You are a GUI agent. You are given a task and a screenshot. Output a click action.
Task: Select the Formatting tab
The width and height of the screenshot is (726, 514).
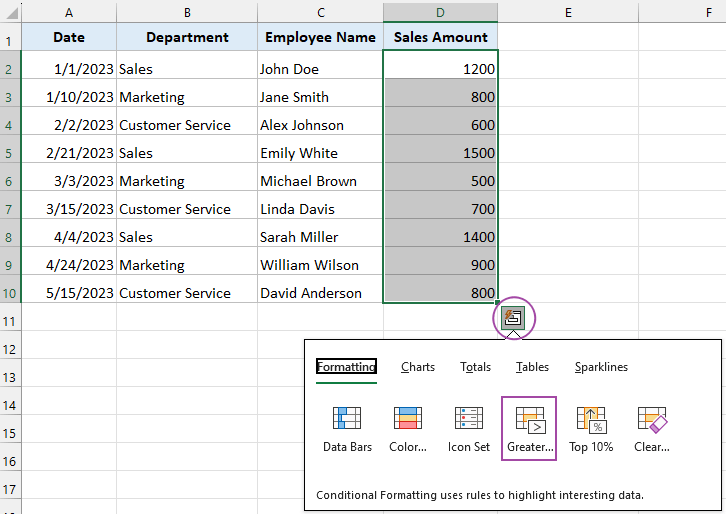tap(346, 367)
